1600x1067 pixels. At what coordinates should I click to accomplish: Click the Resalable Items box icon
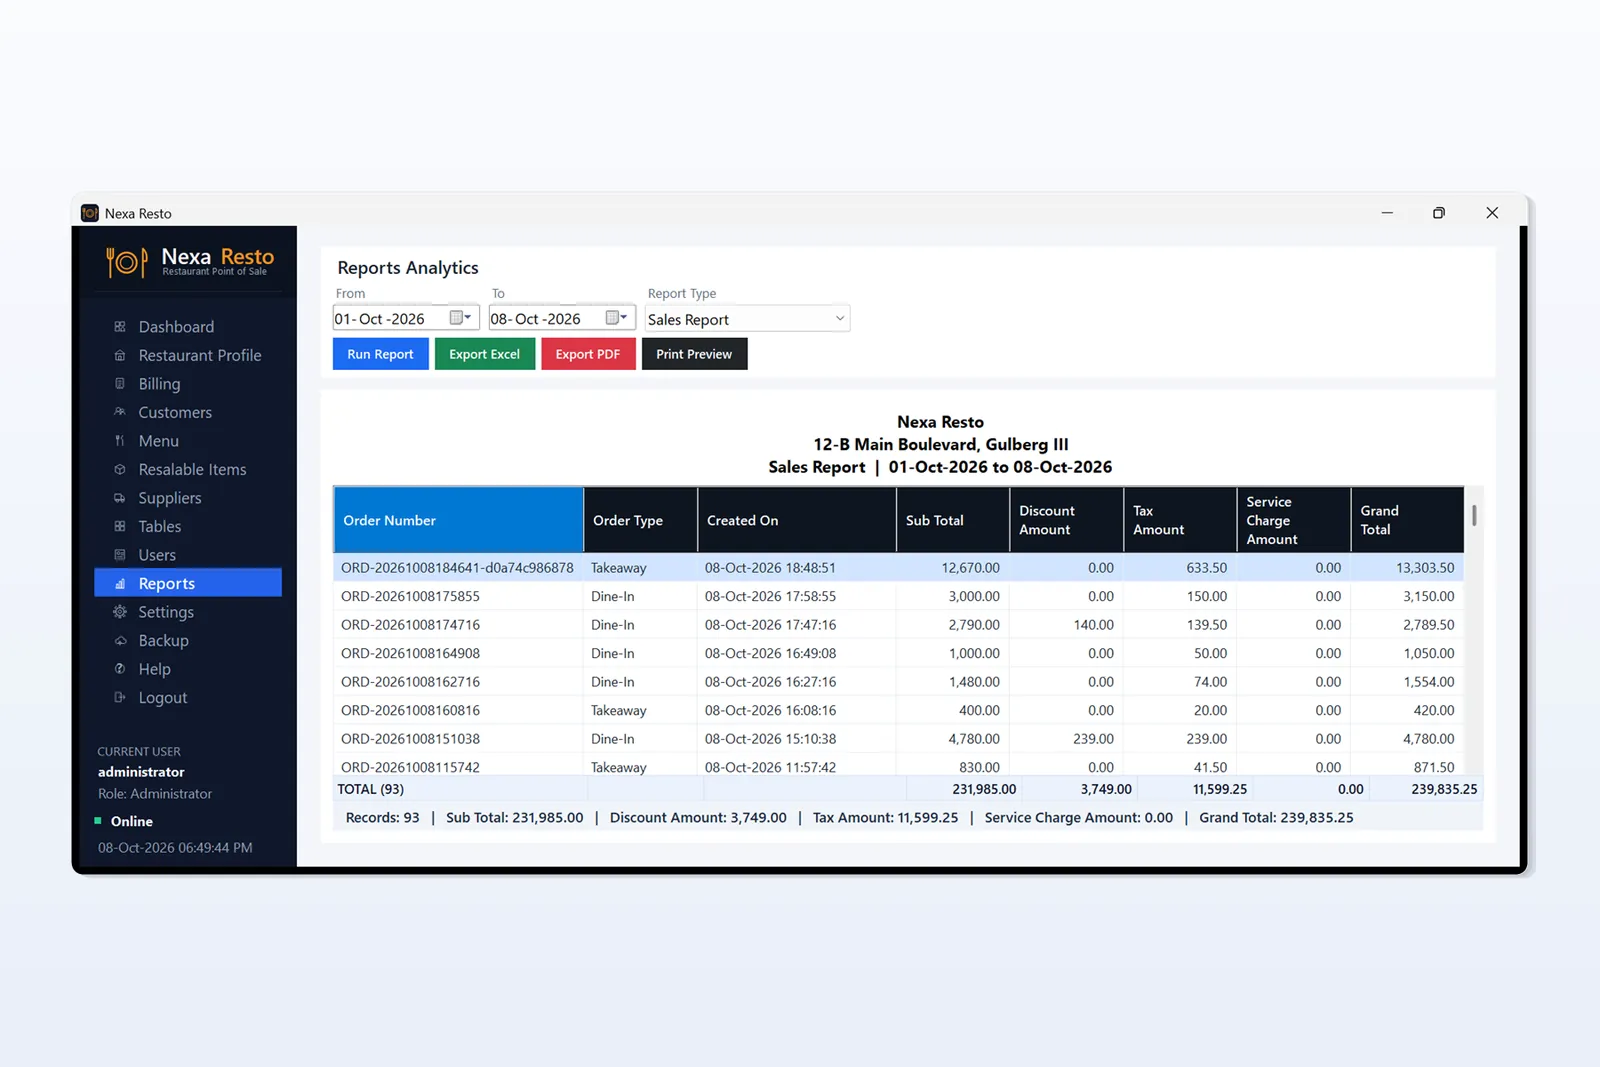(x=120, y=469)
